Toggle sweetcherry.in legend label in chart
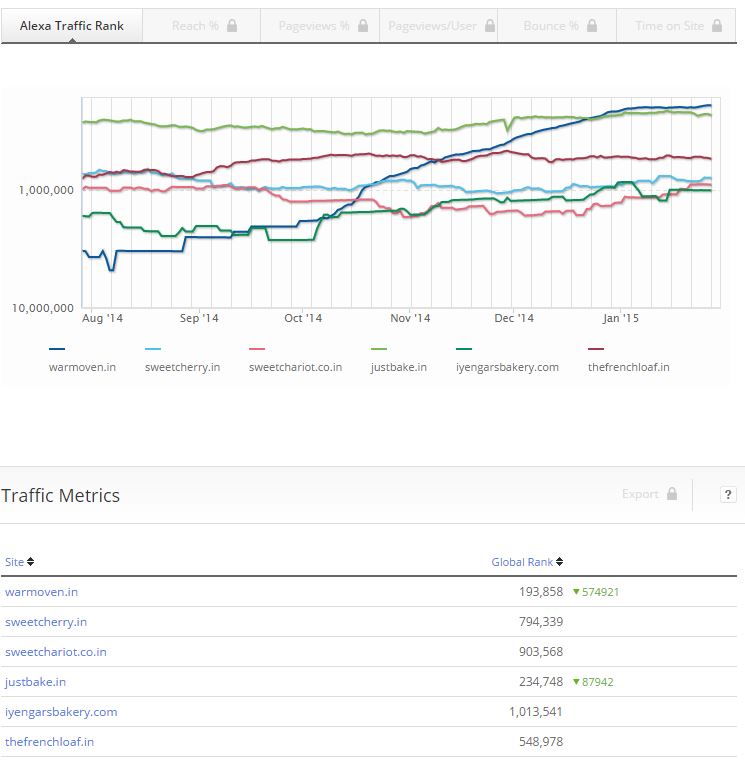Image resolution: width=745 pixels, height=779 pixels. click(x=182, y=367)
